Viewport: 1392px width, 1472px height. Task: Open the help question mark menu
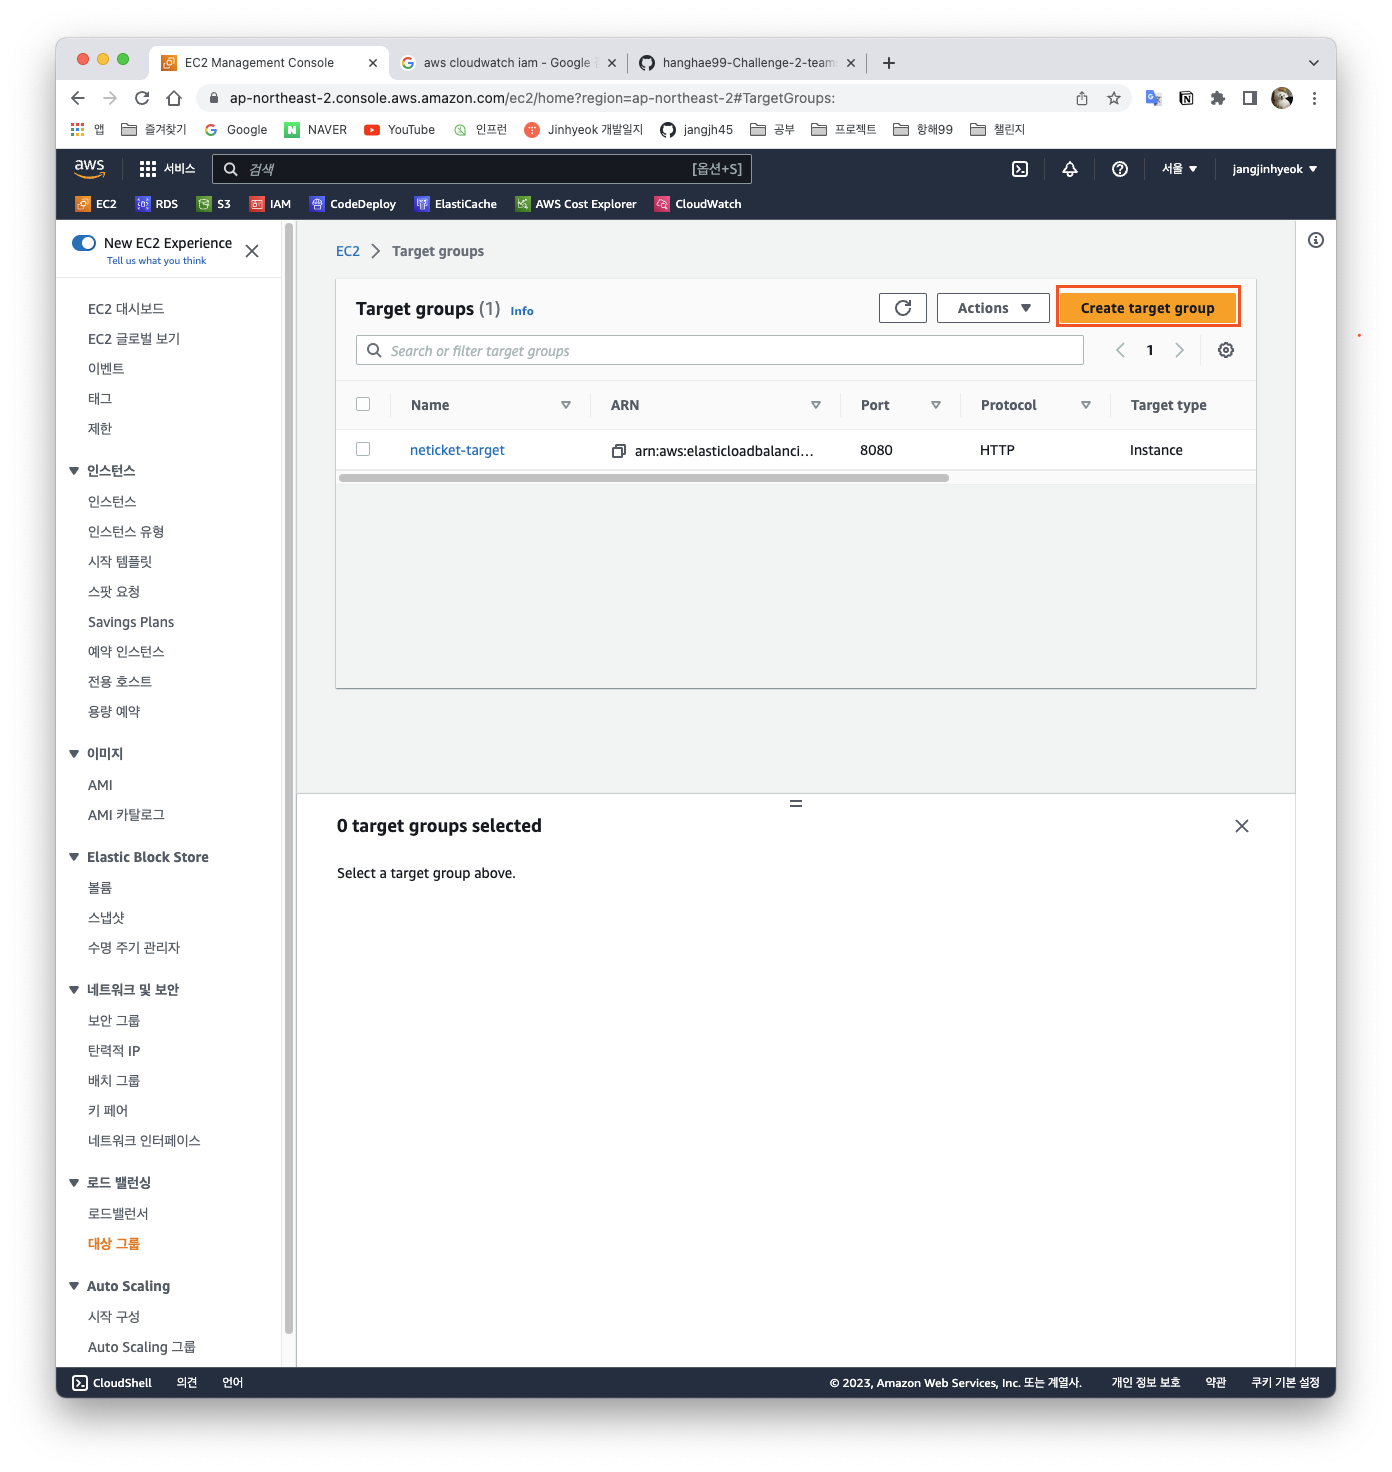(x=1120, y=169)
